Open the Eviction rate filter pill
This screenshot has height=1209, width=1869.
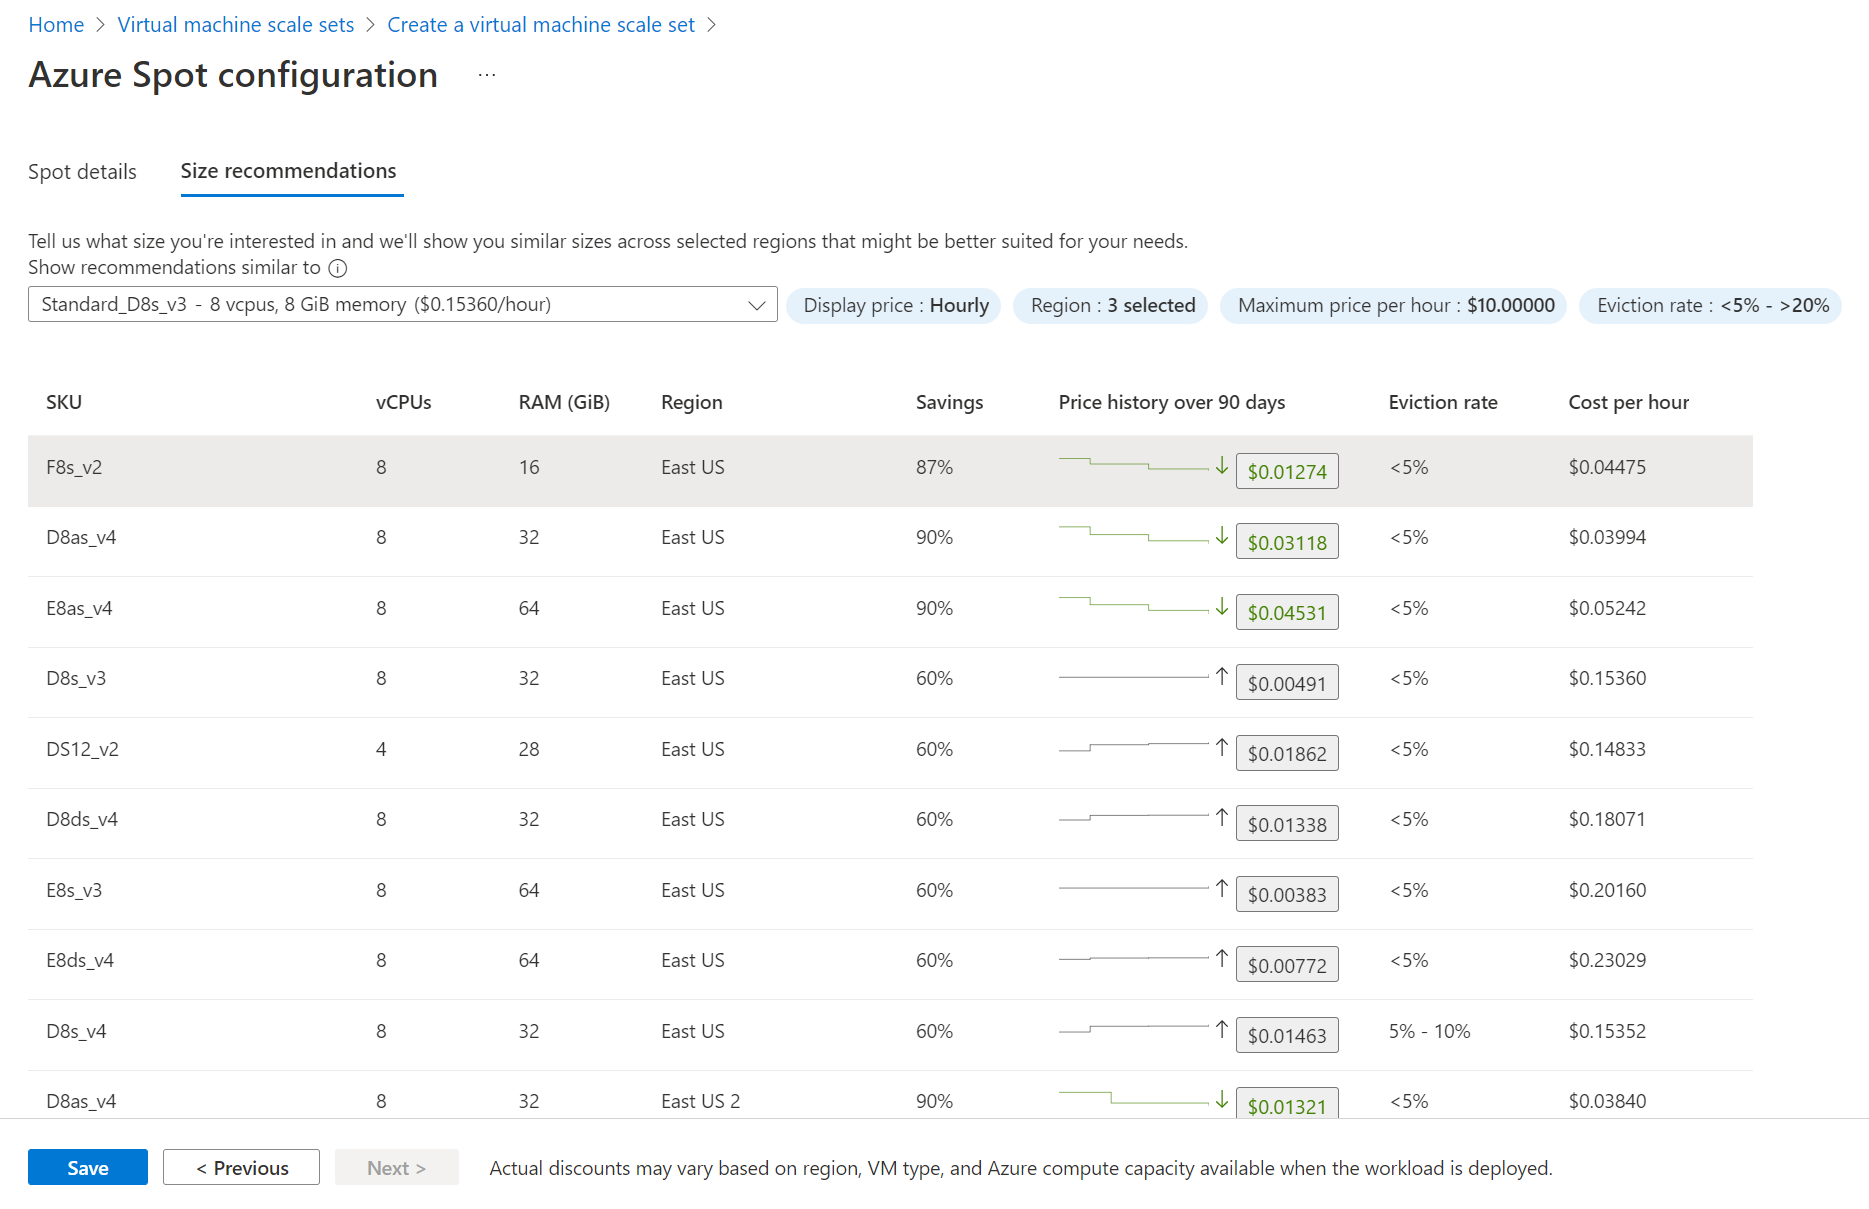point(1711,306)
